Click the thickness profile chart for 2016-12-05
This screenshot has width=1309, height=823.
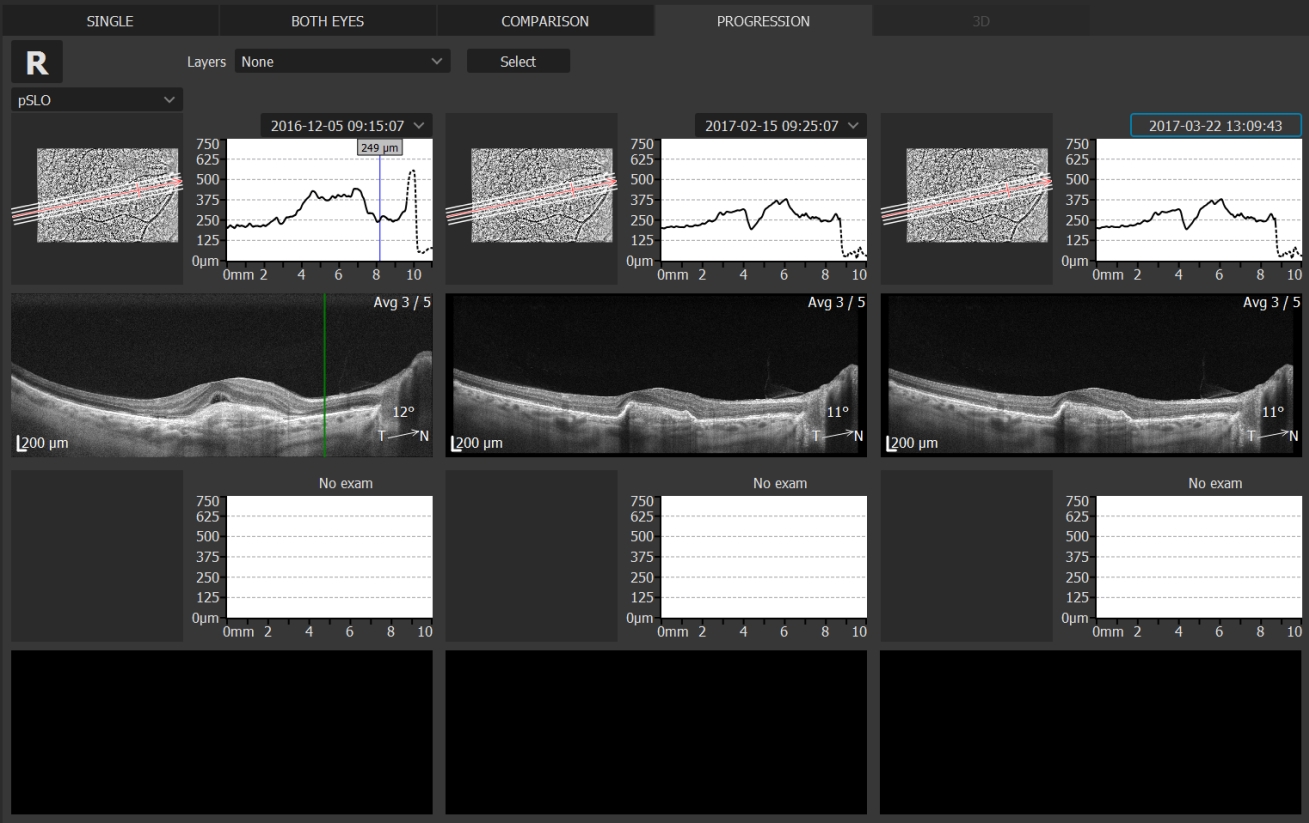[329, 199]
